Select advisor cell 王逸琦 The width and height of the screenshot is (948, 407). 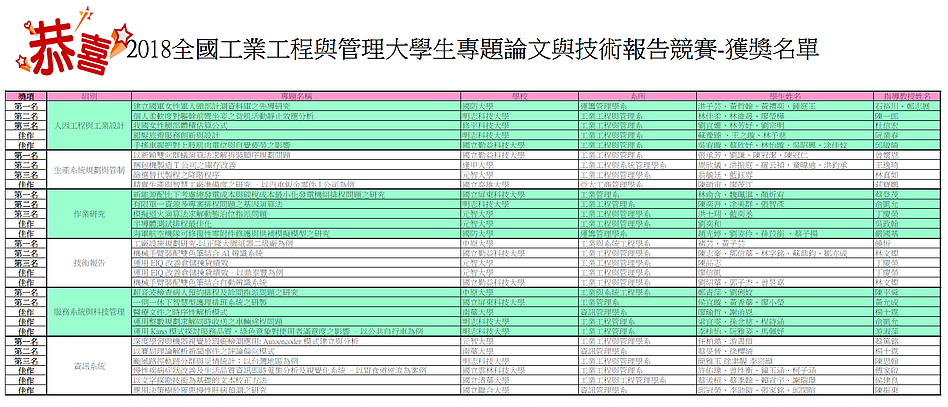906,165
